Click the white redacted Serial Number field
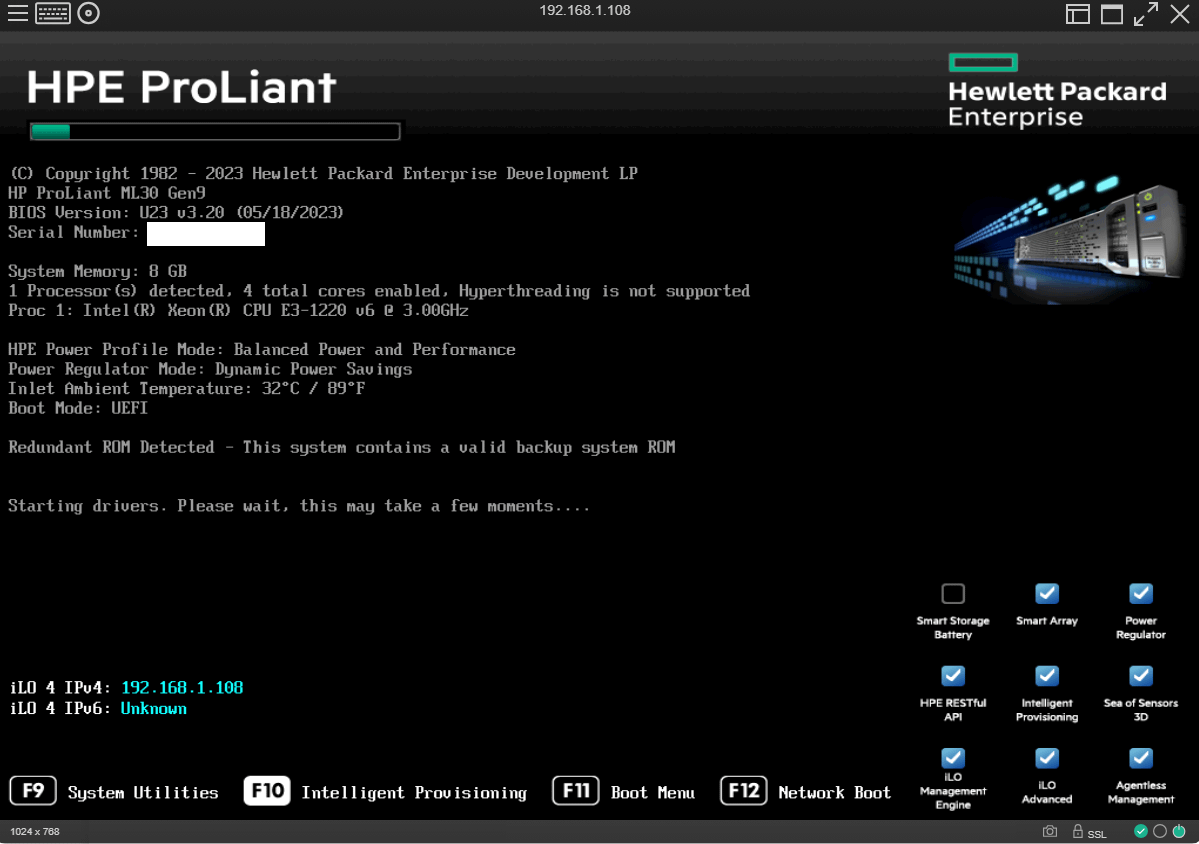The height and width of the screenshot is (844, 1199). (x=206, y=233)
